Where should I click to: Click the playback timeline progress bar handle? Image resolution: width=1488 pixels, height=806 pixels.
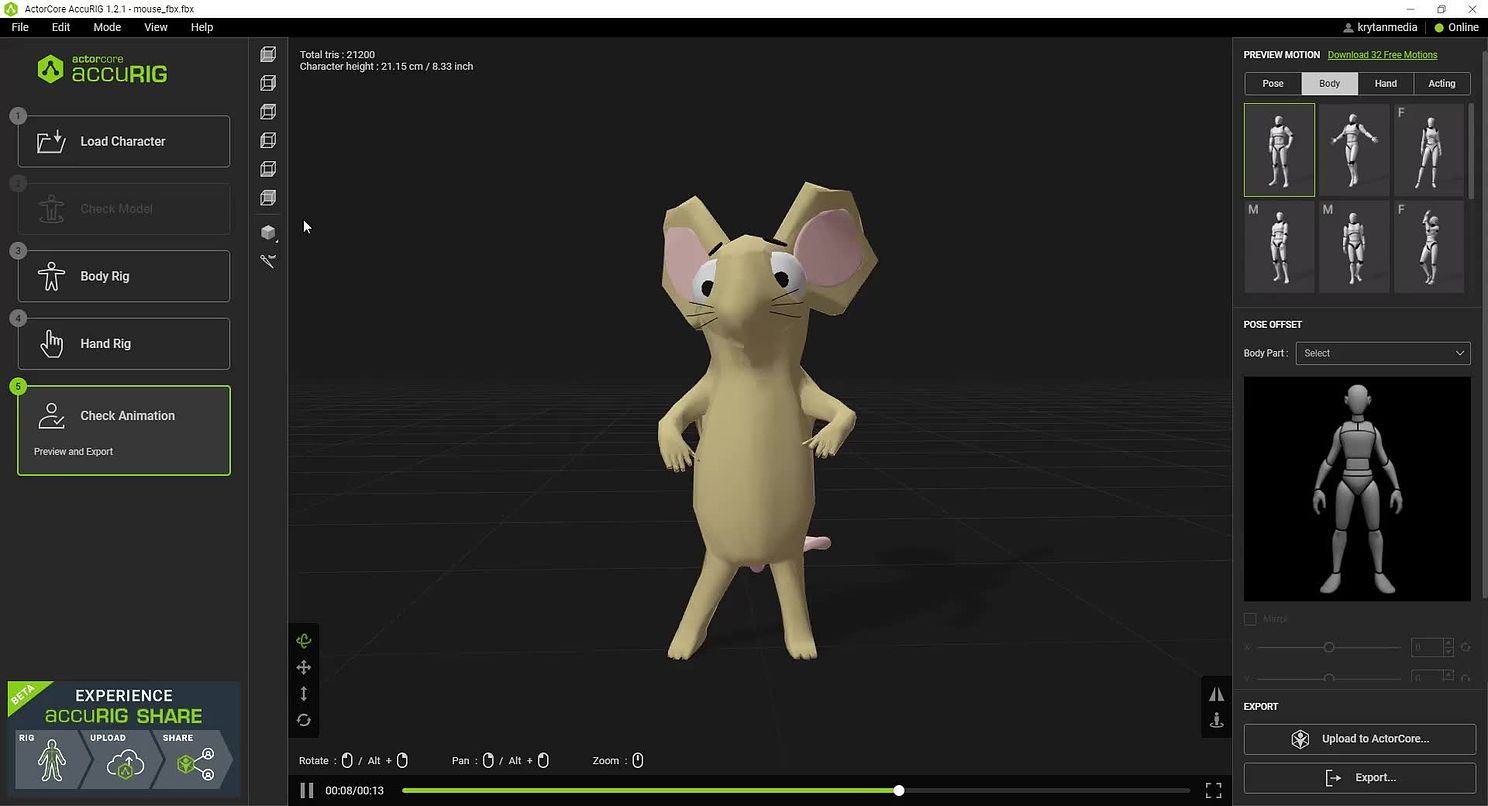(899, 791)
